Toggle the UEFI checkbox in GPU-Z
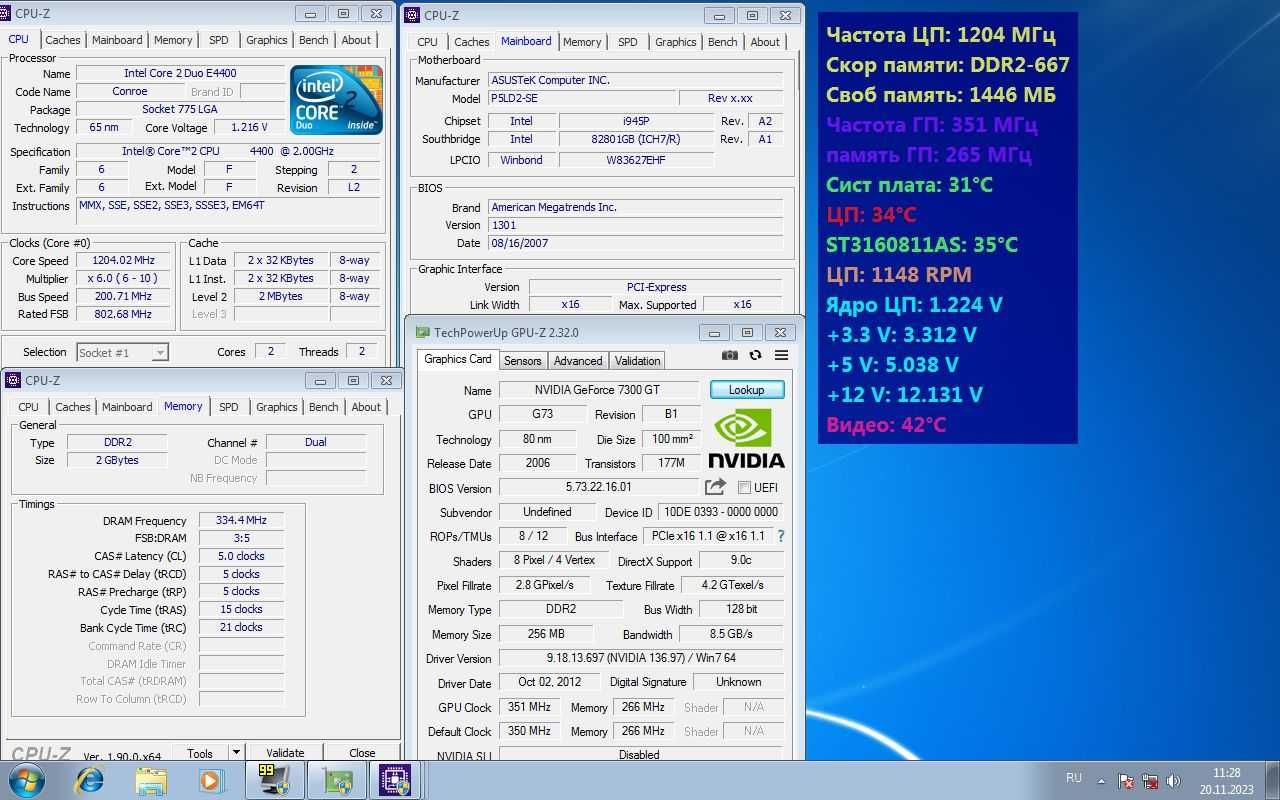 (x=744, y=488)
